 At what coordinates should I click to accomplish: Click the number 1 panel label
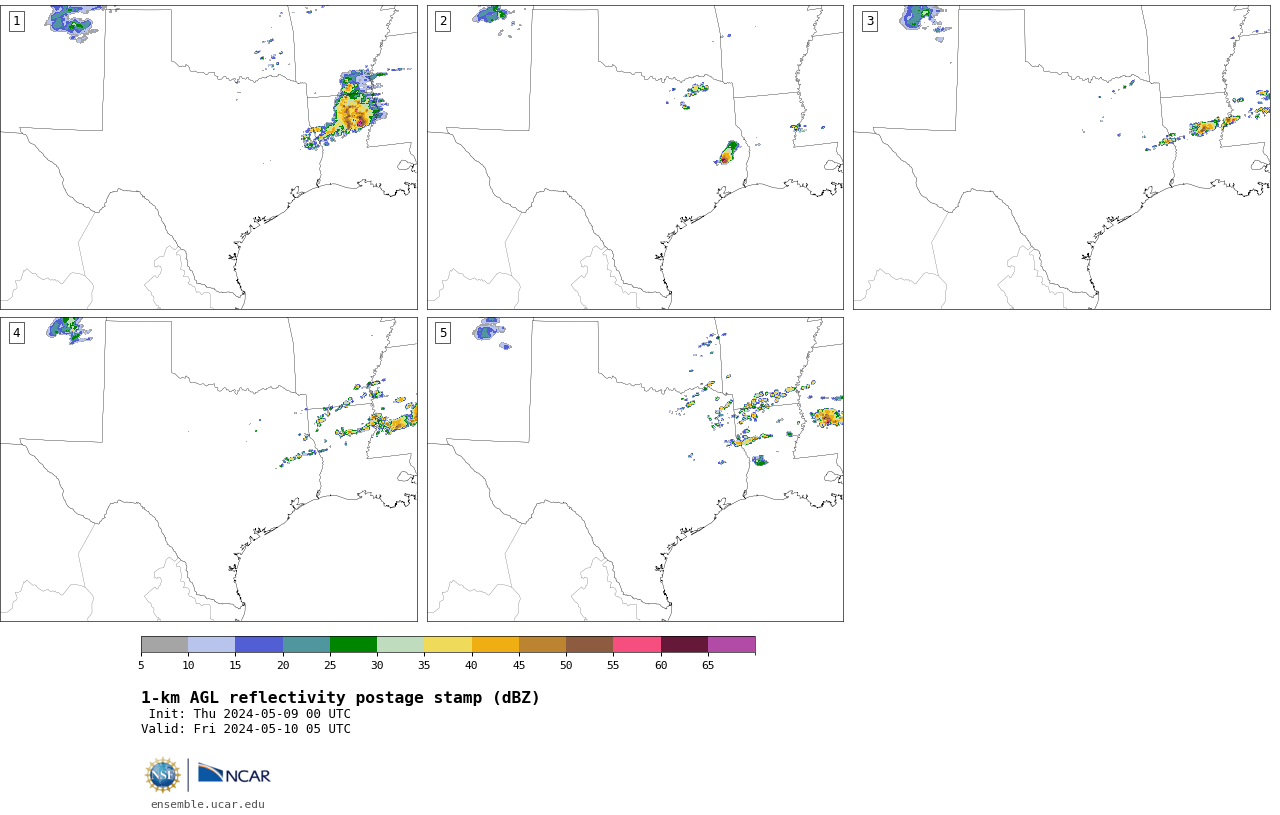click(x=16, y=21)
